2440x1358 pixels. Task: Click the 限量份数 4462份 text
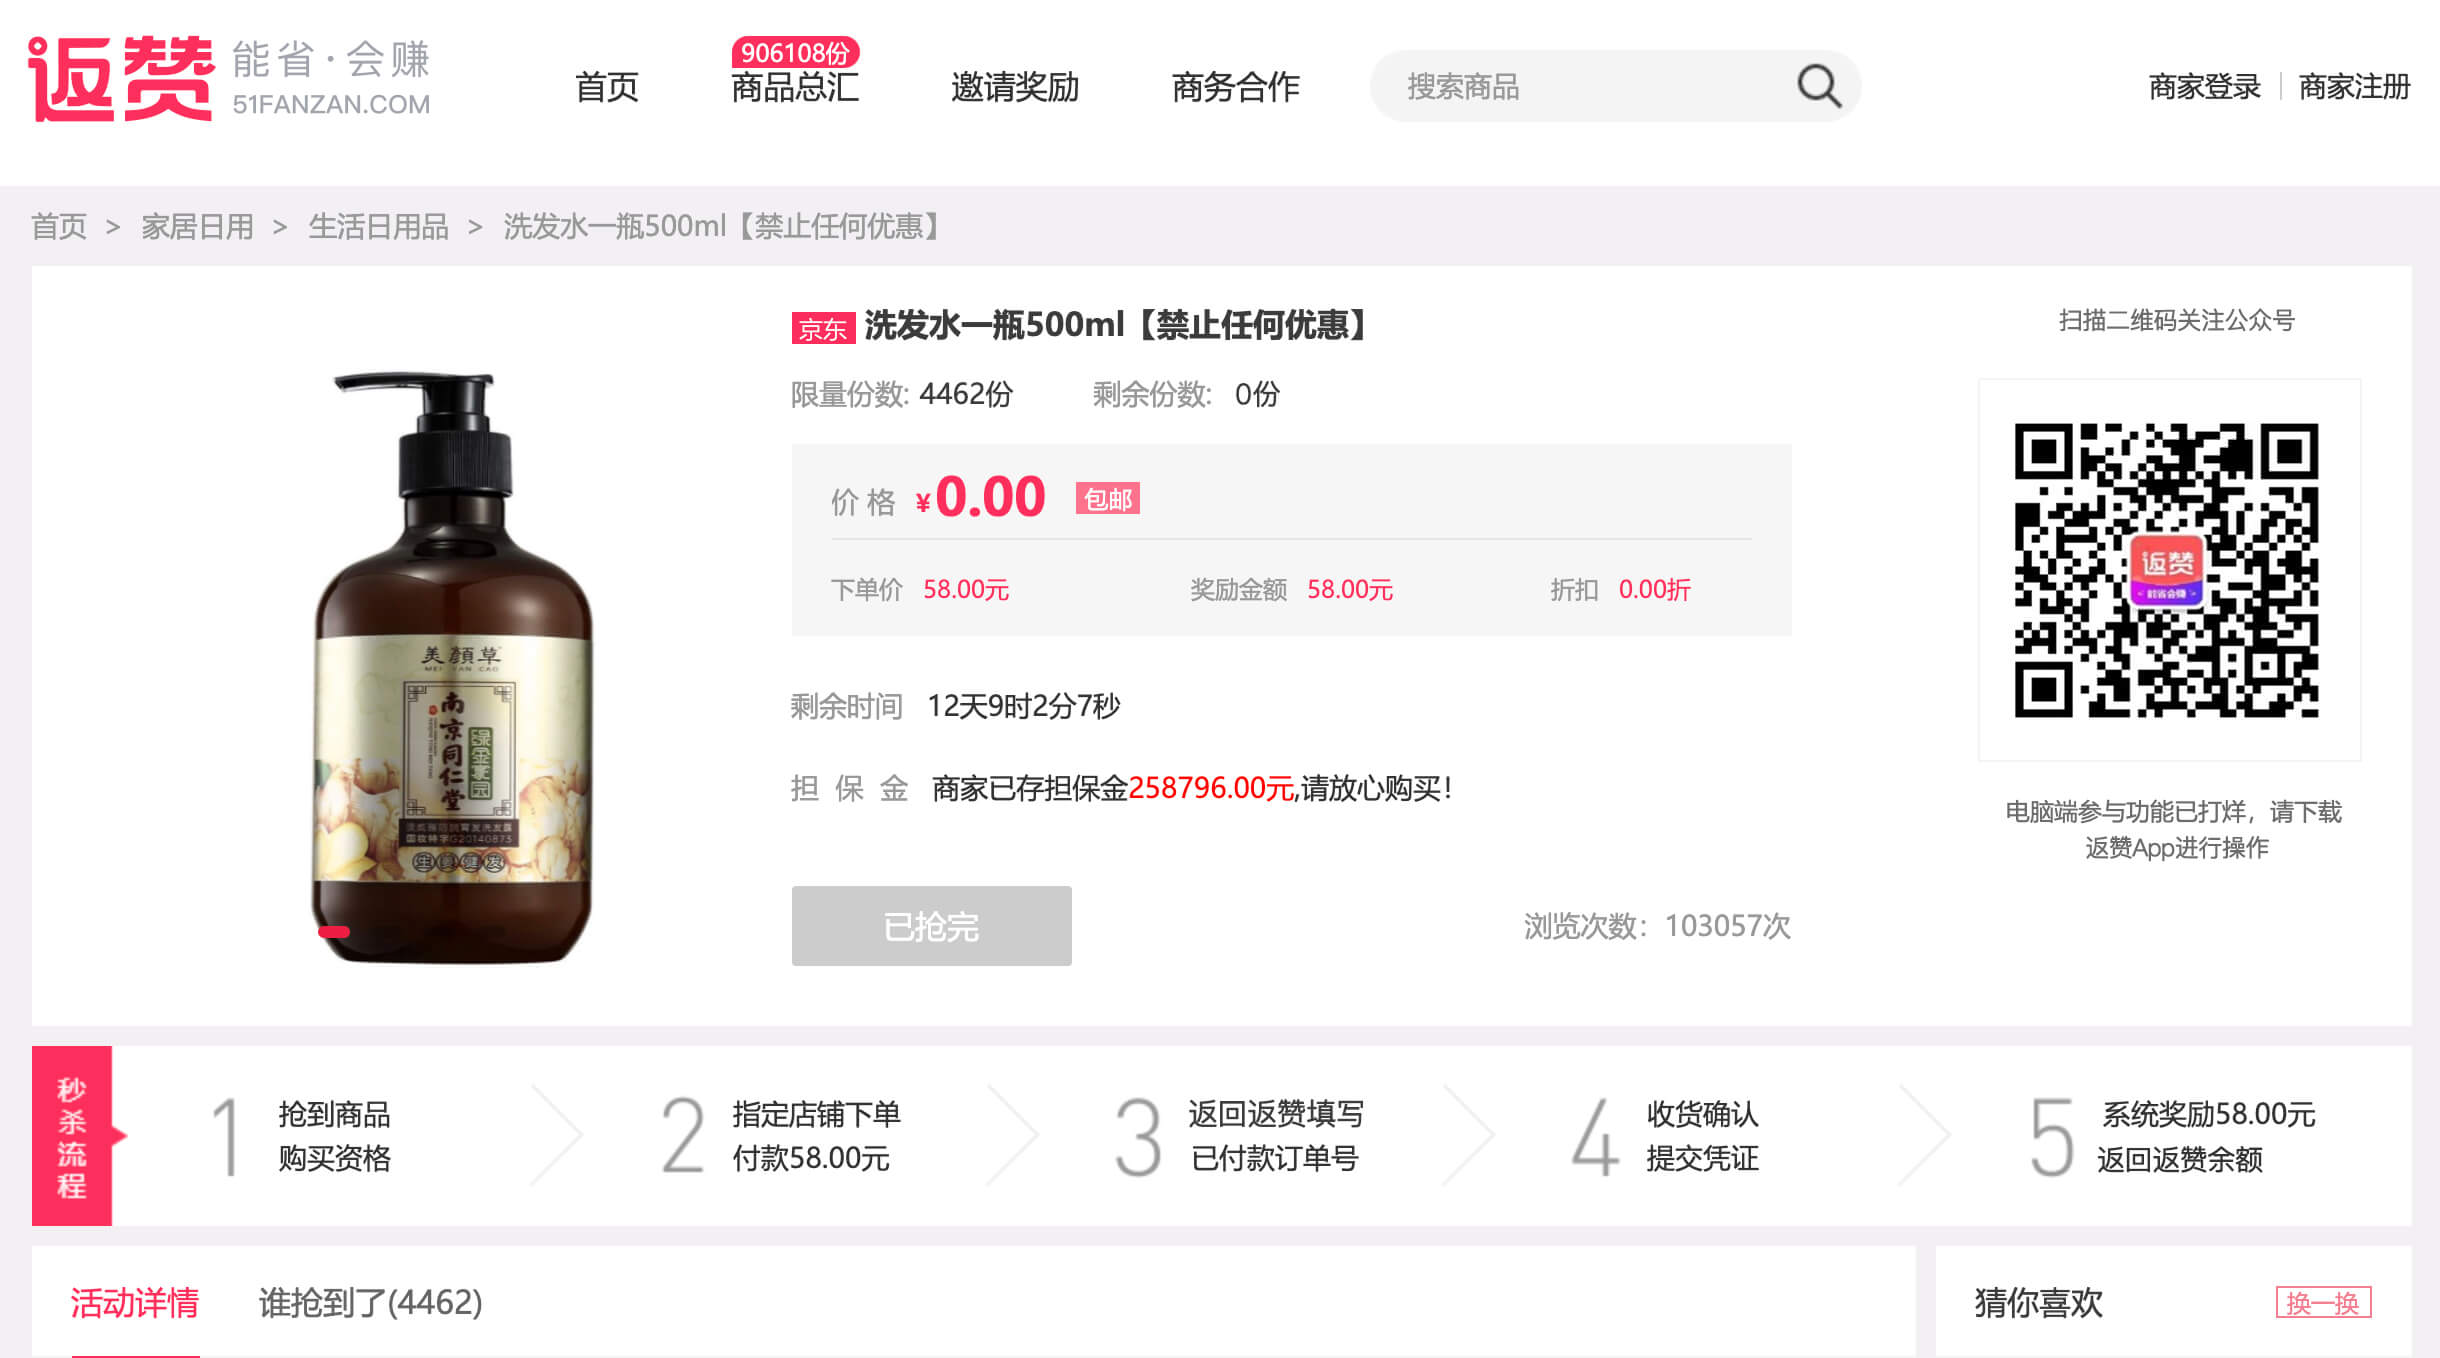(x=902, y=395)
